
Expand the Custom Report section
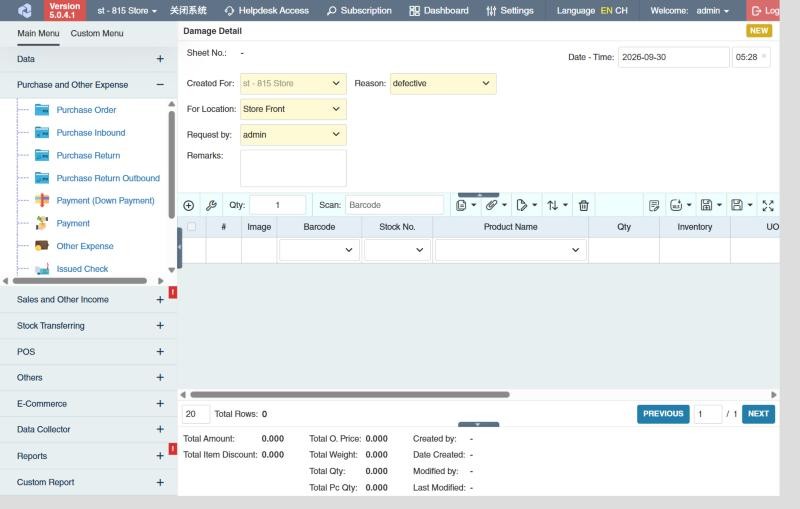click(x=160, y=482)
